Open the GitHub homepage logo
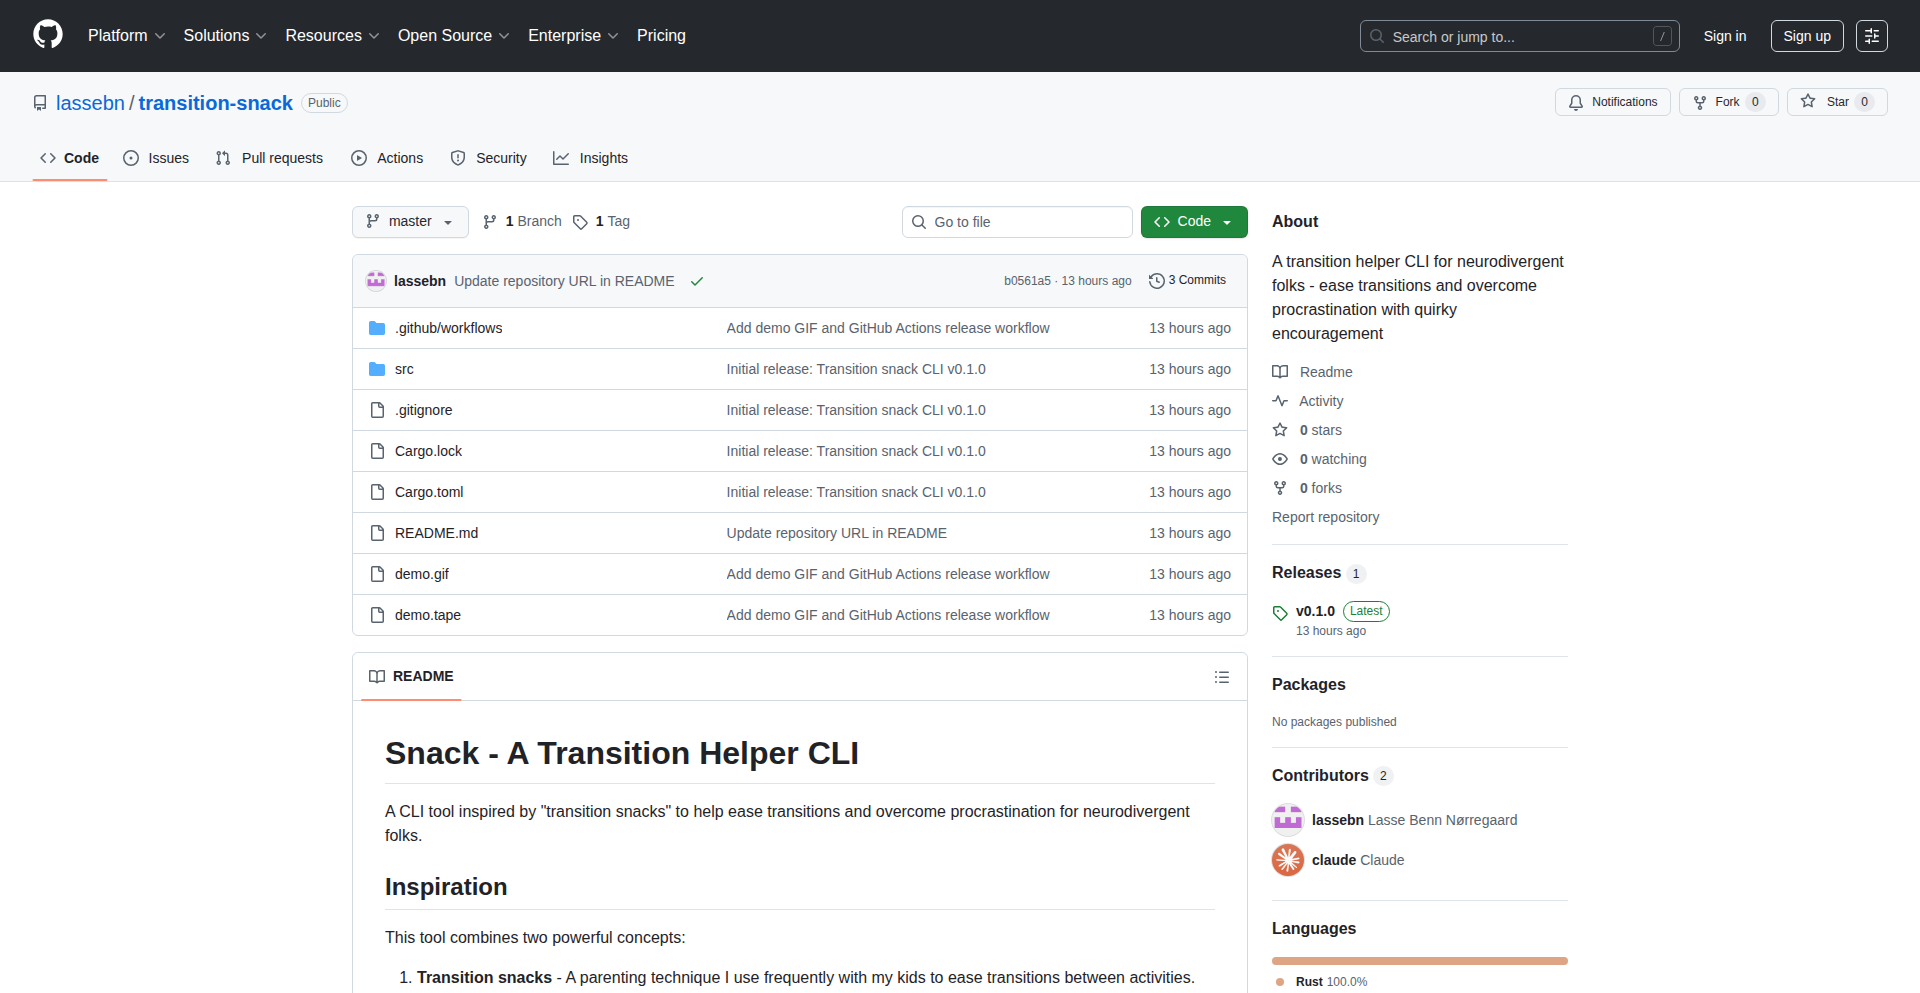 point(48,35)
